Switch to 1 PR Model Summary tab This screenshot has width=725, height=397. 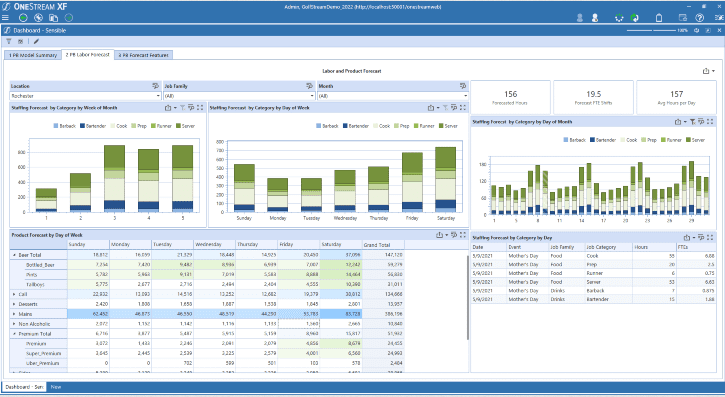(33, 55)
